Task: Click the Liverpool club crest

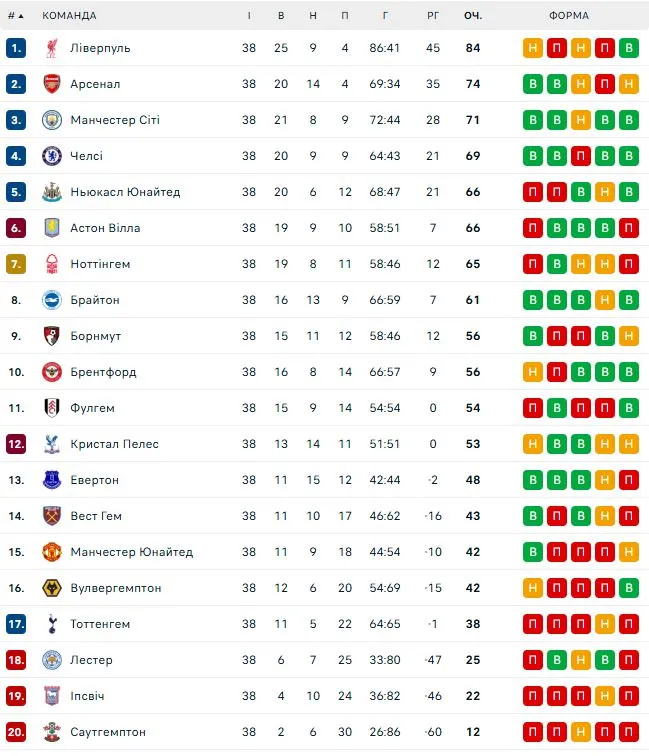Action: point(52,48)
